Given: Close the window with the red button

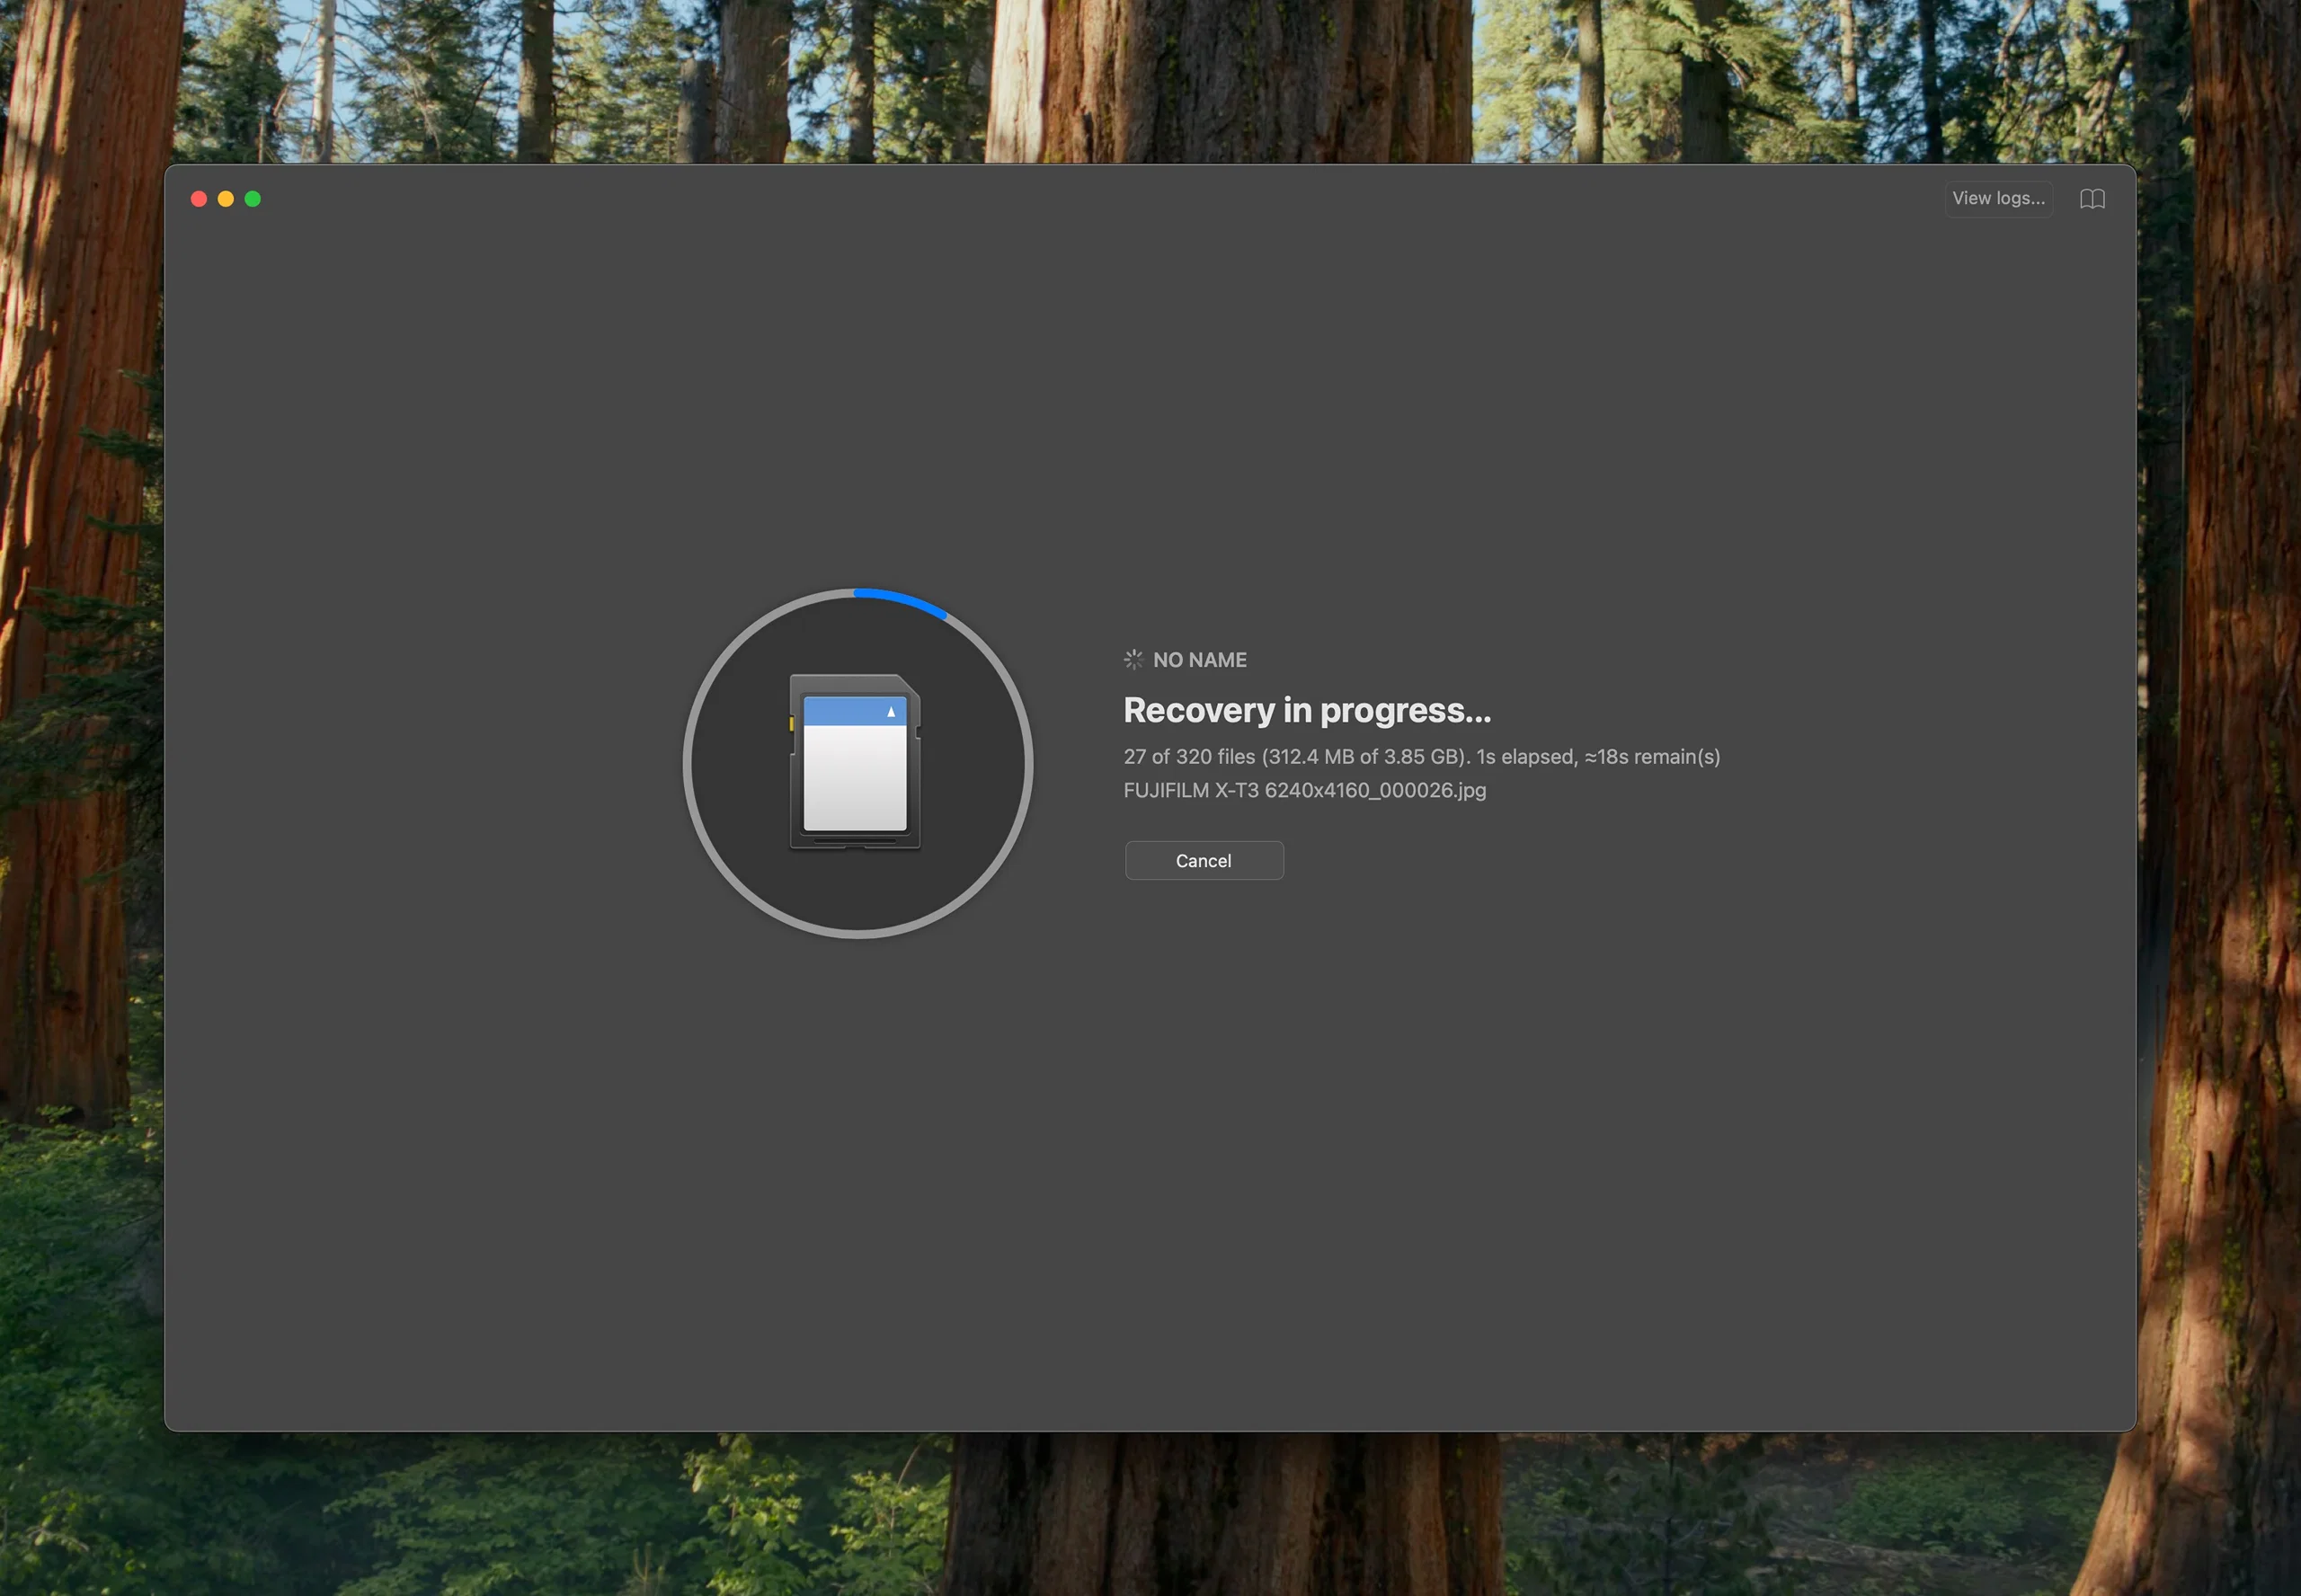Looking at the screenshot, I should pos(199,199).
